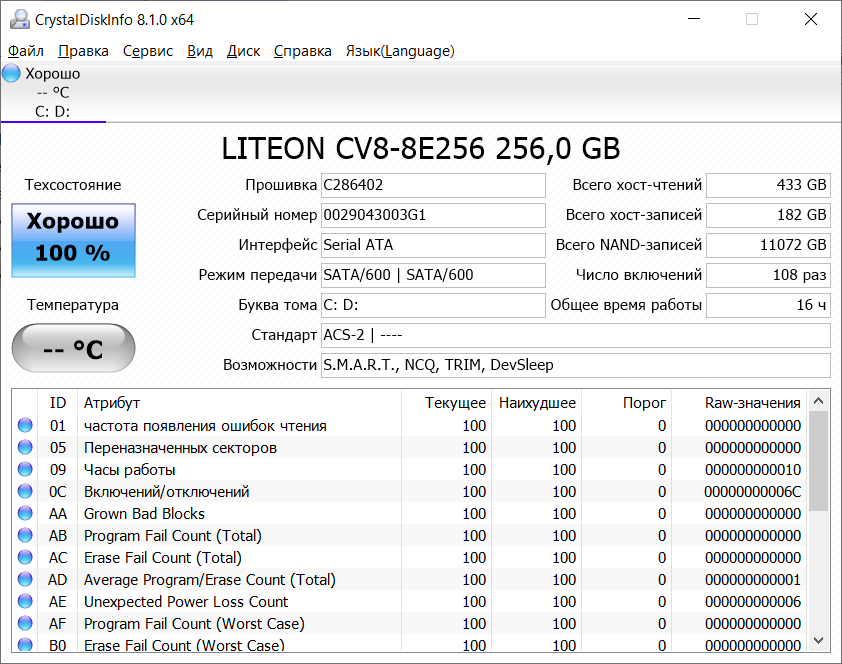Viewport: 842px width, 664px height.
Task: Click the attribute list scrollbar thumb
Action: (x=818, y=461)
